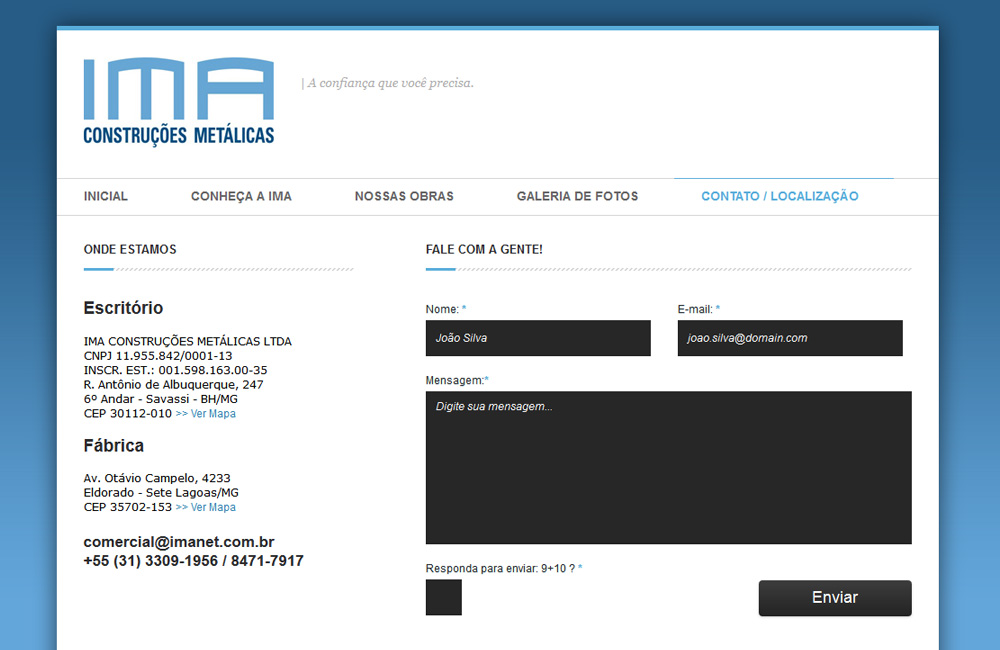Click the FALE COM A GENTE! title
The image size is (1000, 650).
pyautogui.click(x=484, y=249)
